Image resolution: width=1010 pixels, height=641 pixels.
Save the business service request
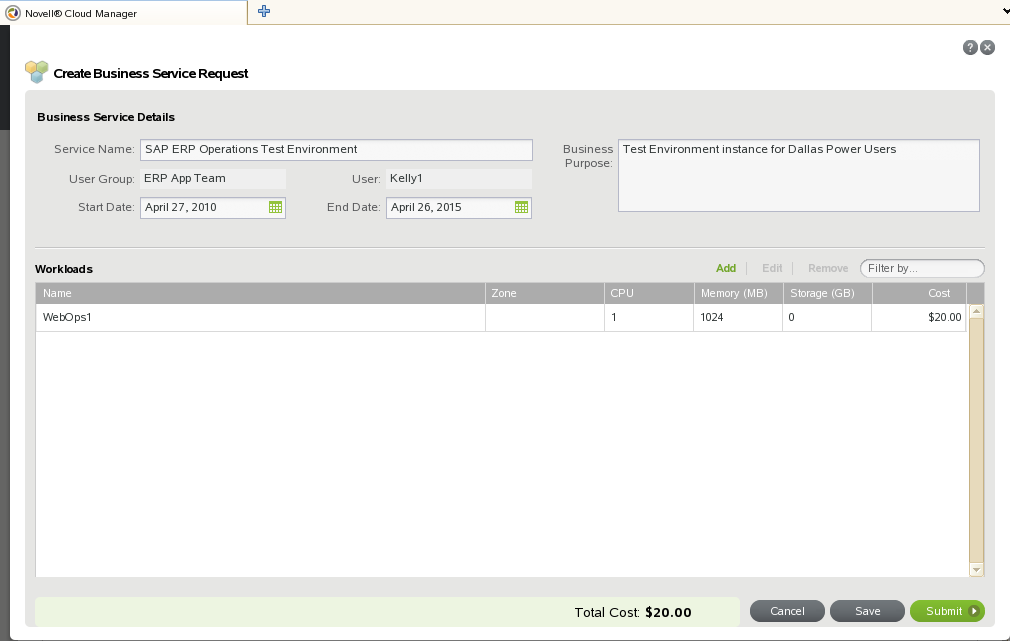pyautogui.click(x=867, y=611)
